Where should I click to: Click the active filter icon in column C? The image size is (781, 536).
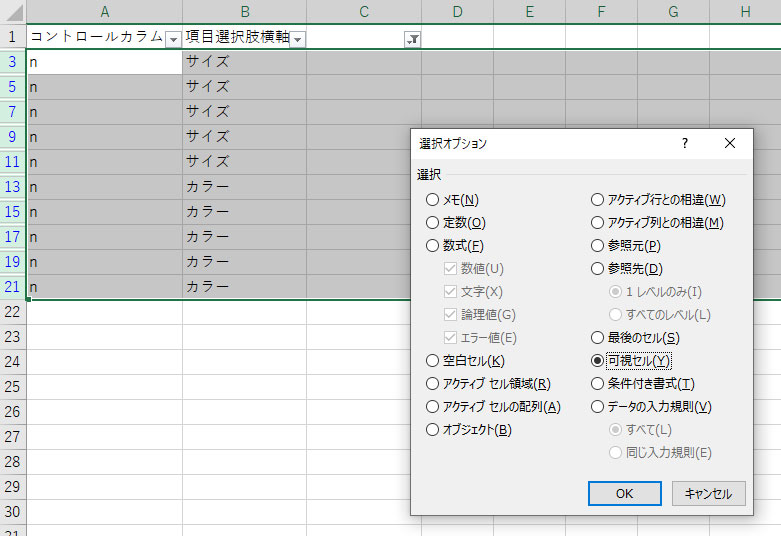[412, 38]
